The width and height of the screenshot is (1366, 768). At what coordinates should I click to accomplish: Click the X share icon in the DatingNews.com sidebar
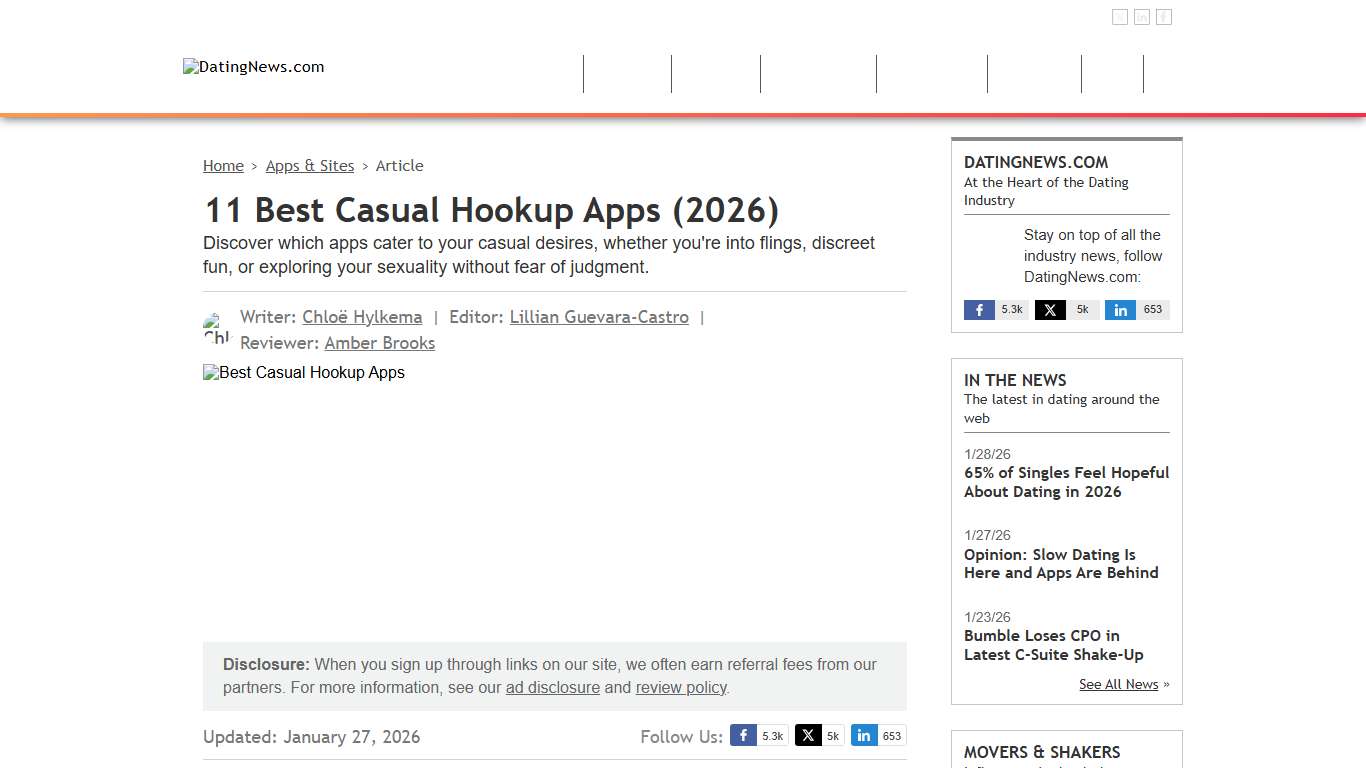1065,310
